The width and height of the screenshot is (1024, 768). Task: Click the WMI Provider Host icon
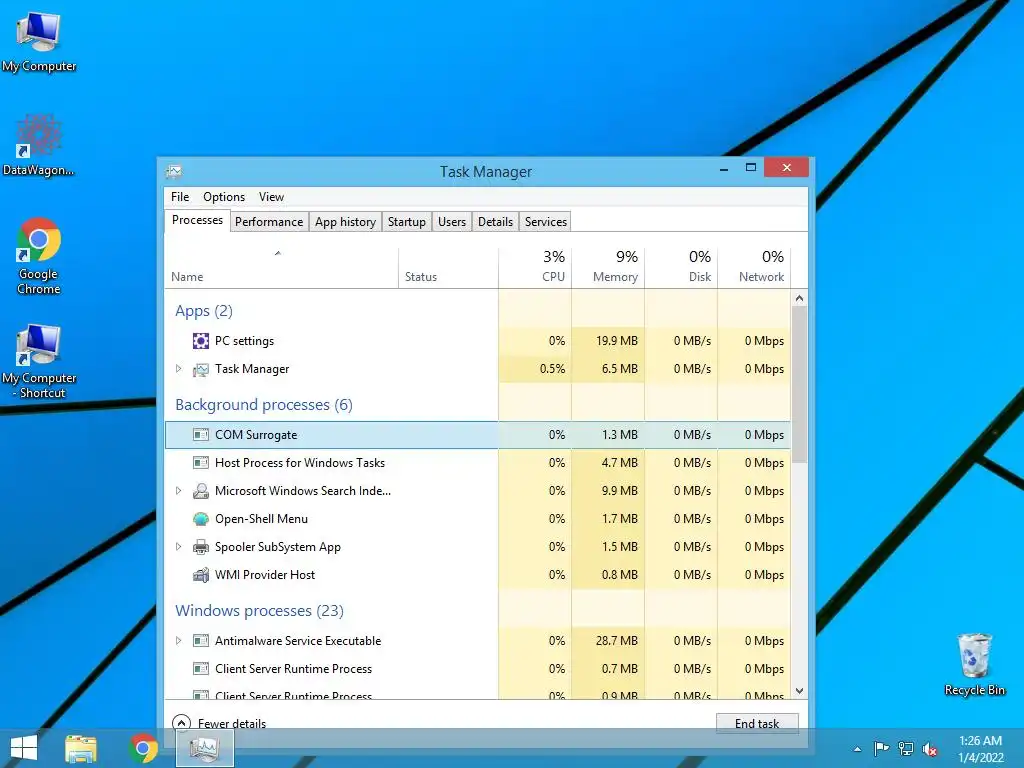[x=200, y=575]
